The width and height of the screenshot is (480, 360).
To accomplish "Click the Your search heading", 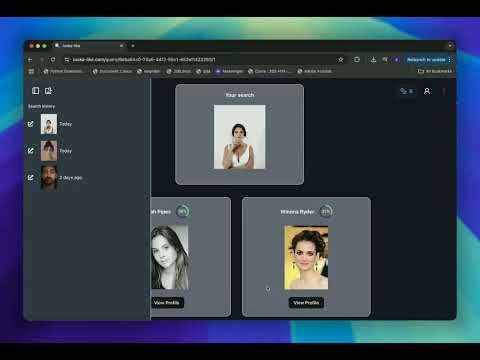I will click(240, 95).
